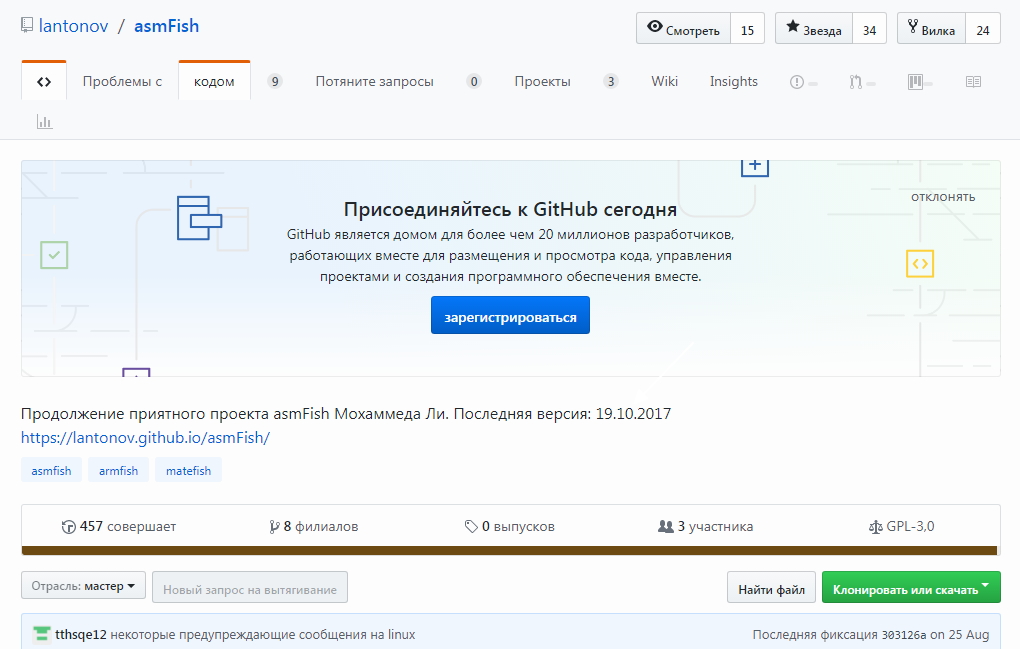
Task: Click the Звезда star button
Action: (813, 29)
